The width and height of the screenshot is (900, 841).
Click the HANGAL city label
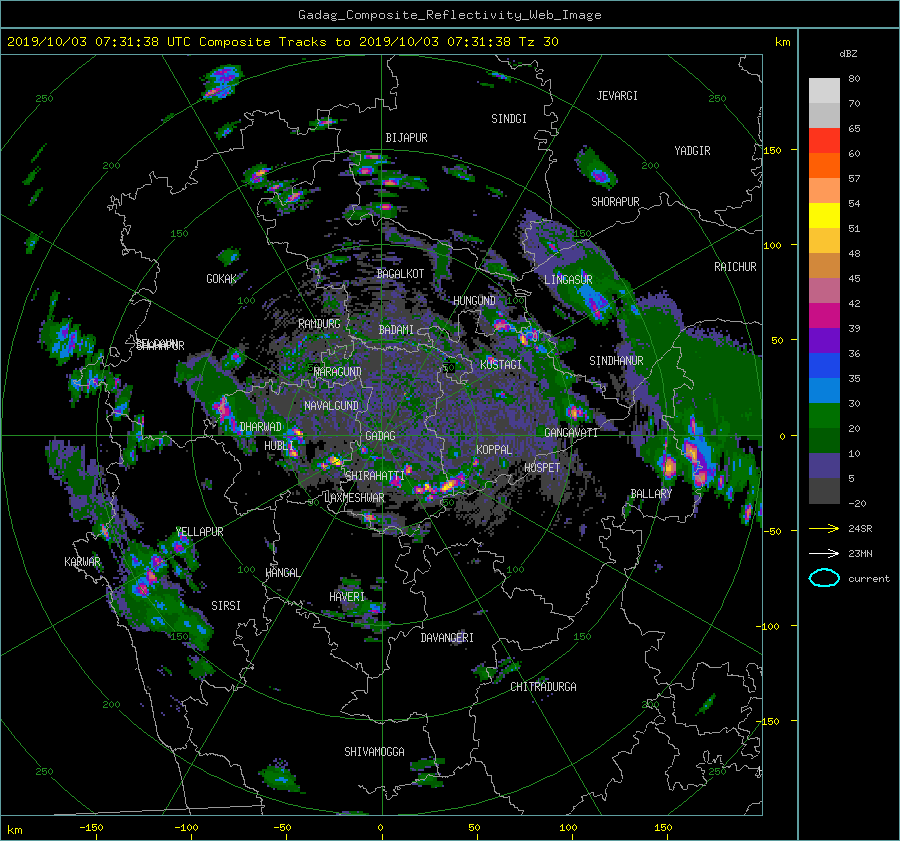(282, 573)
